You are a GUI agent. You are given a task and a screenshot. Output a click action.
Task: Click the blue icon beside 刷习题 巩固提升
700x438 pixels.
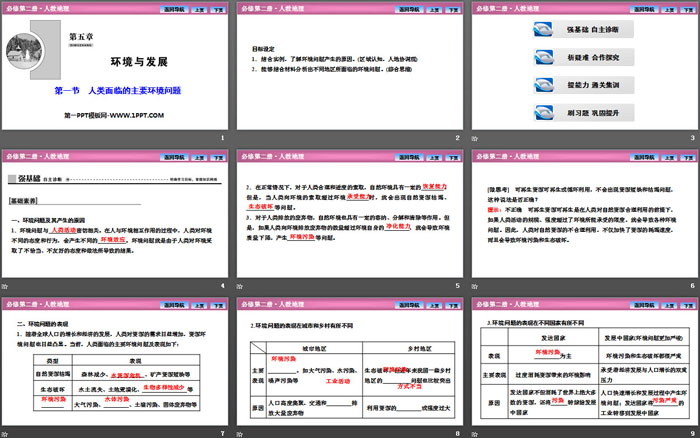click(x=543, y=113)
